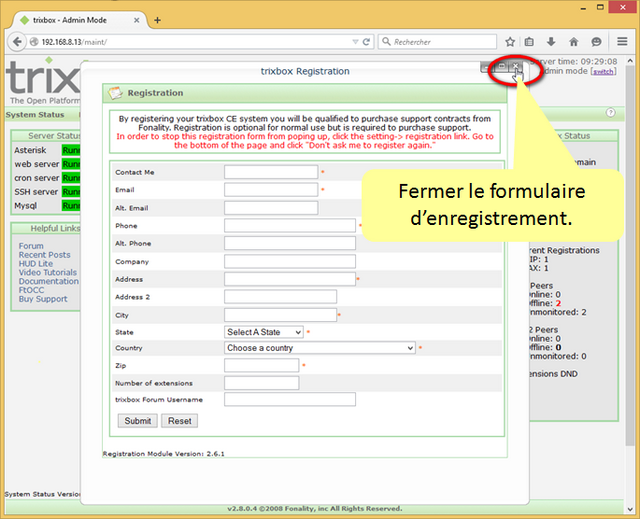Close the trixbox - Admin Mode tab
This screenshot has width=640, height=519.
point(137,20)
